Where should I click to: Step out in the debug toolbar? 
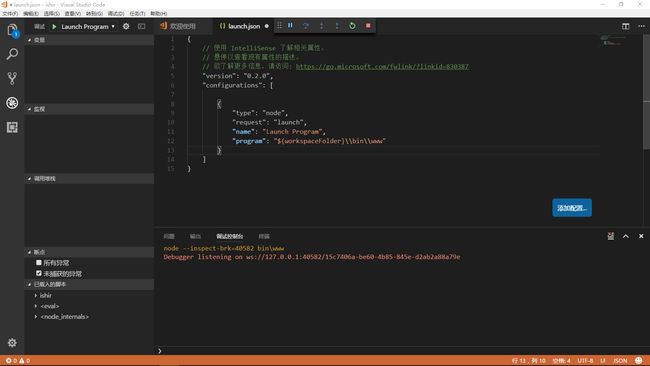point(337,25)
